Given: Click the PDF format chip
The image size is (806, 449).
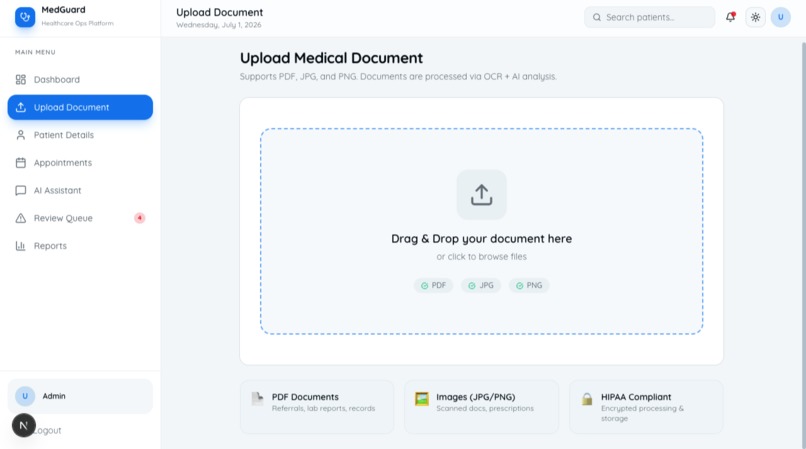Looking at the screenshot, I should point(433,285).
